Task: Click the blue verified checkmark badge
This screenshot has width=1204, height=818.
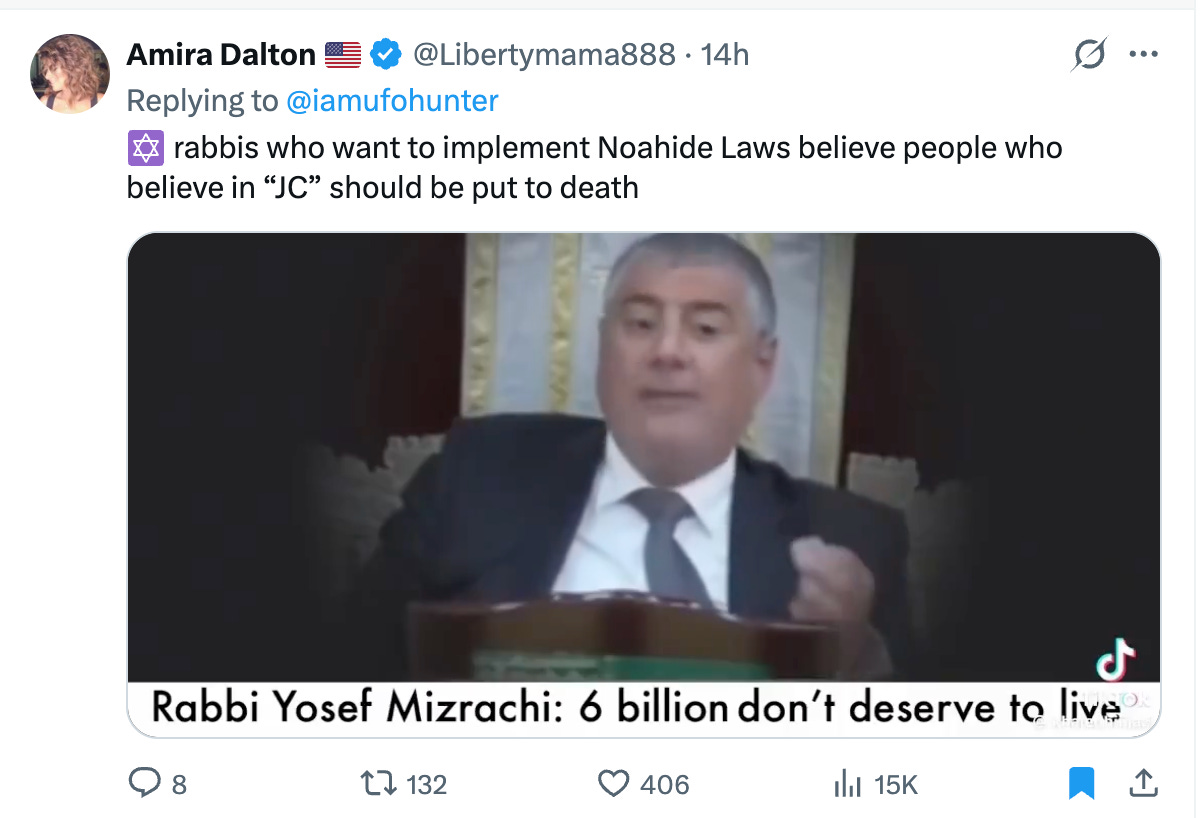Action: [x=386, y=55]
